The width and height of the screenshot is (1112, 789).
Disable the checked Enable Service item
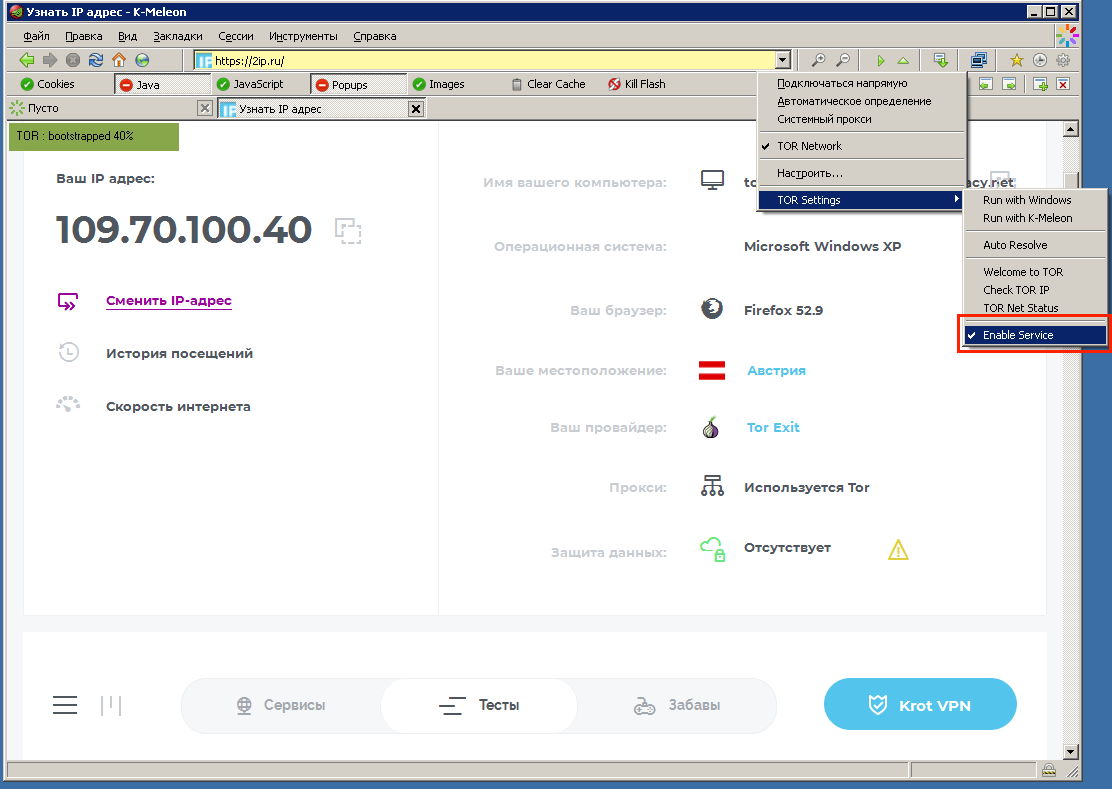1035,335
